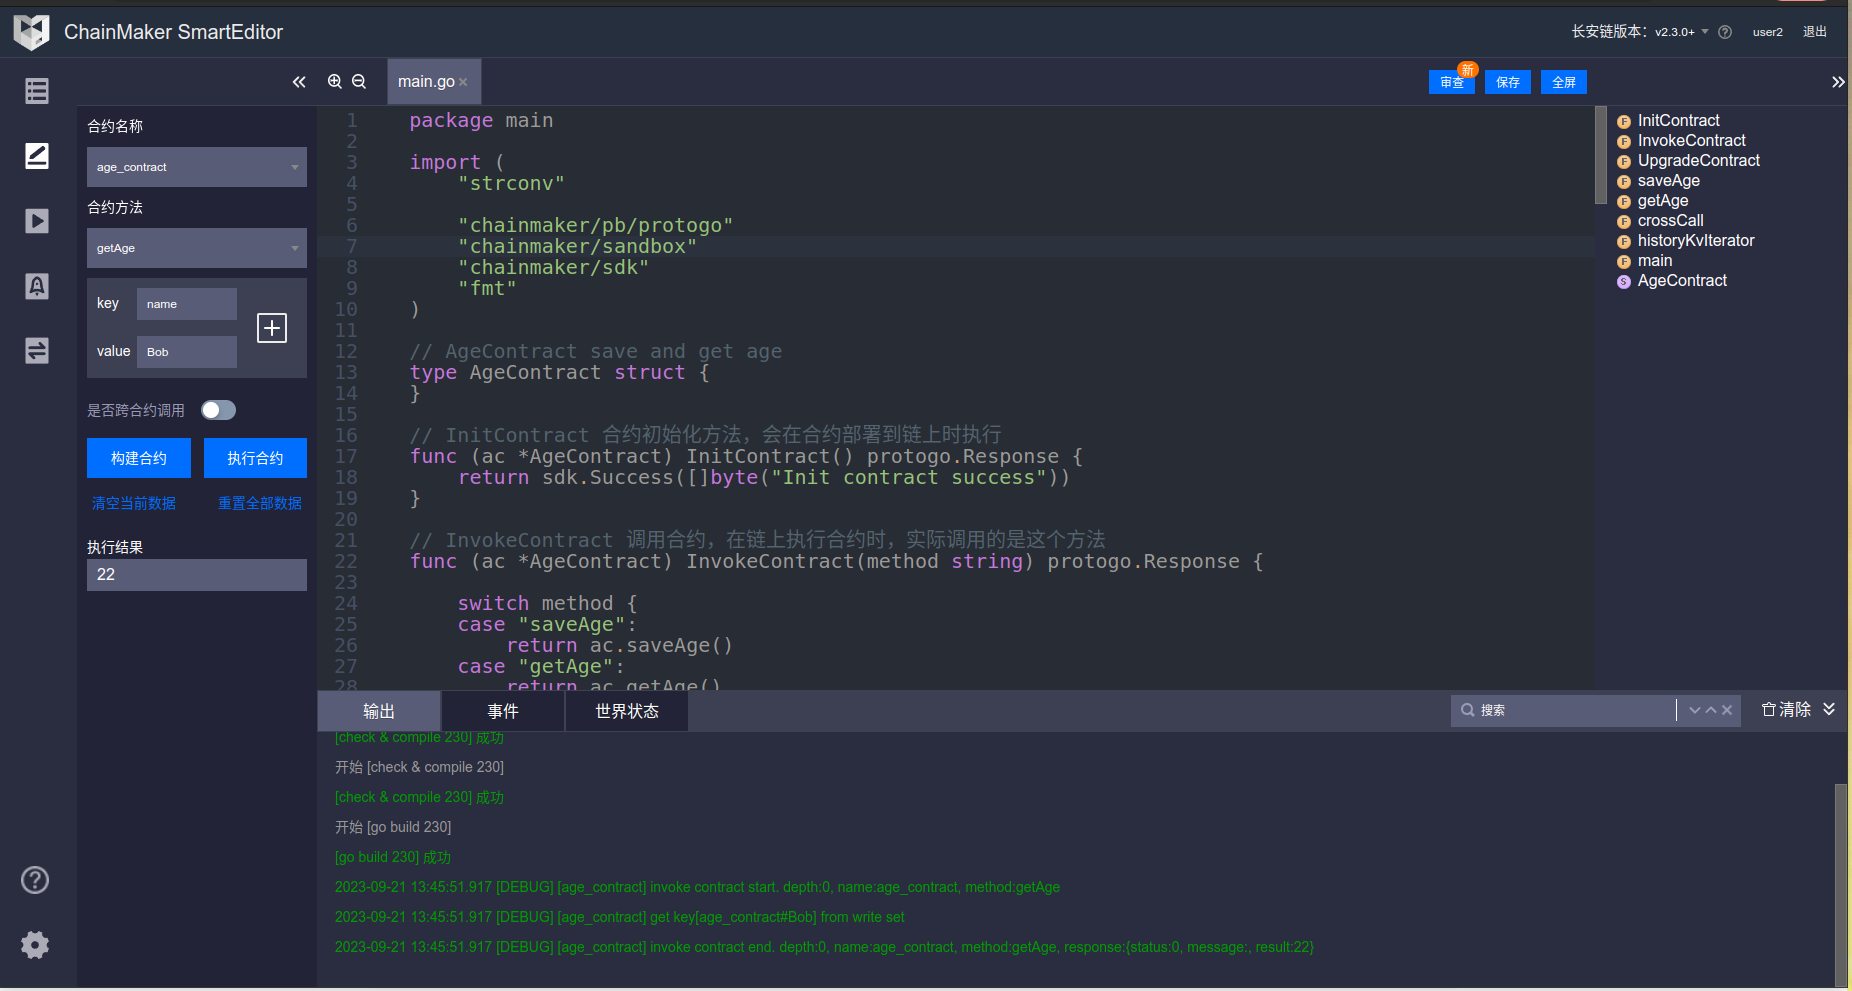The image size is (1852, 991).
Task: Click the 清空当前数据 link
Action: click(134, 503)
